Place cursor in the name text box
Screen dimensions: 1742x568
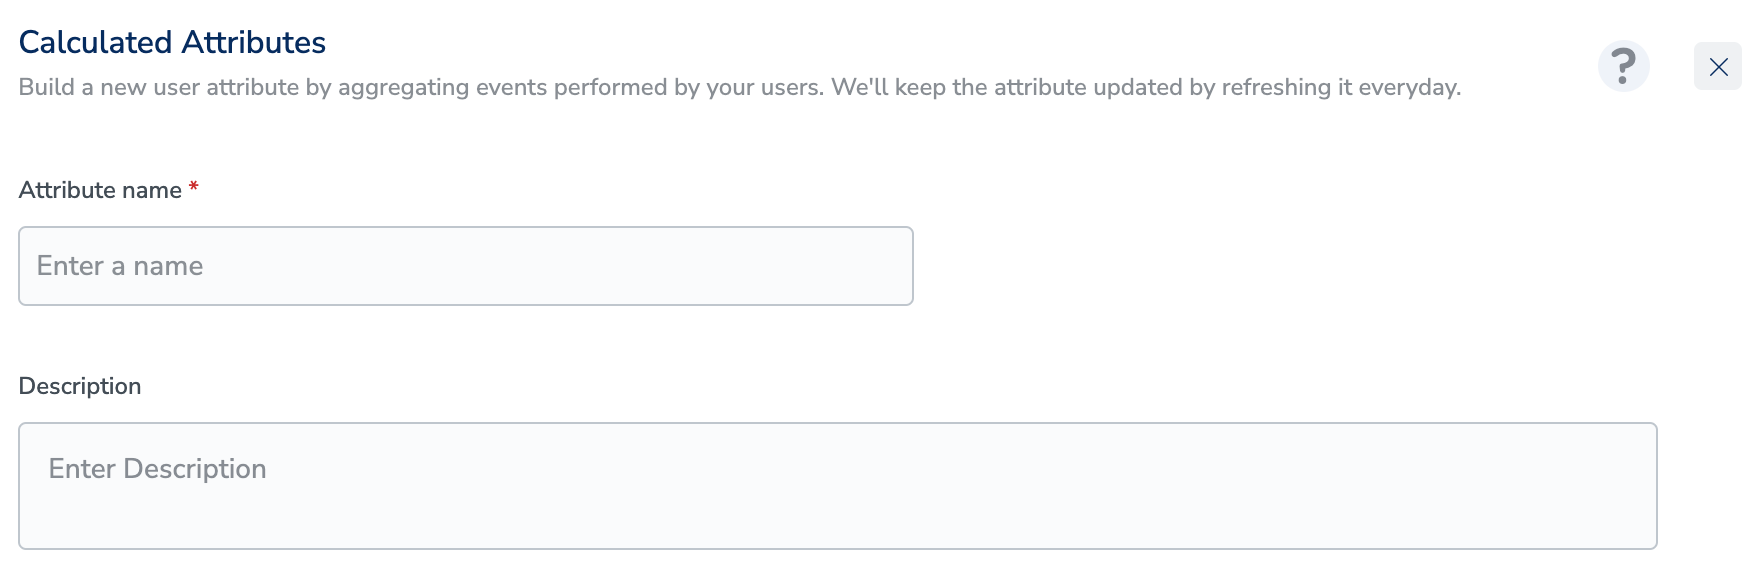click(x=465, y=266)
